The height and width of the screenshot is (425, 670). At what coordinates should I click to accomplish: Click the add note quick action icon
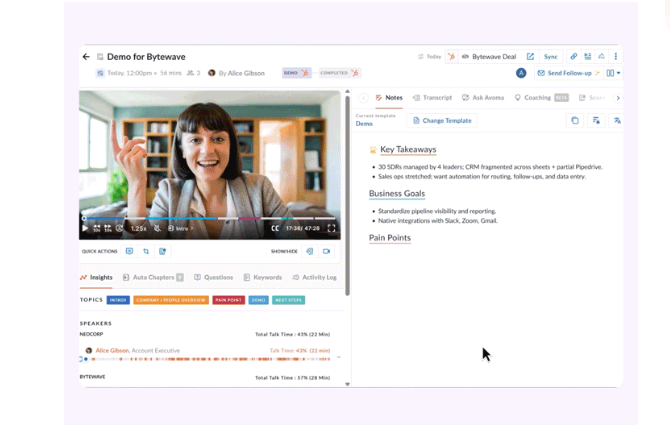coord(162,251)
